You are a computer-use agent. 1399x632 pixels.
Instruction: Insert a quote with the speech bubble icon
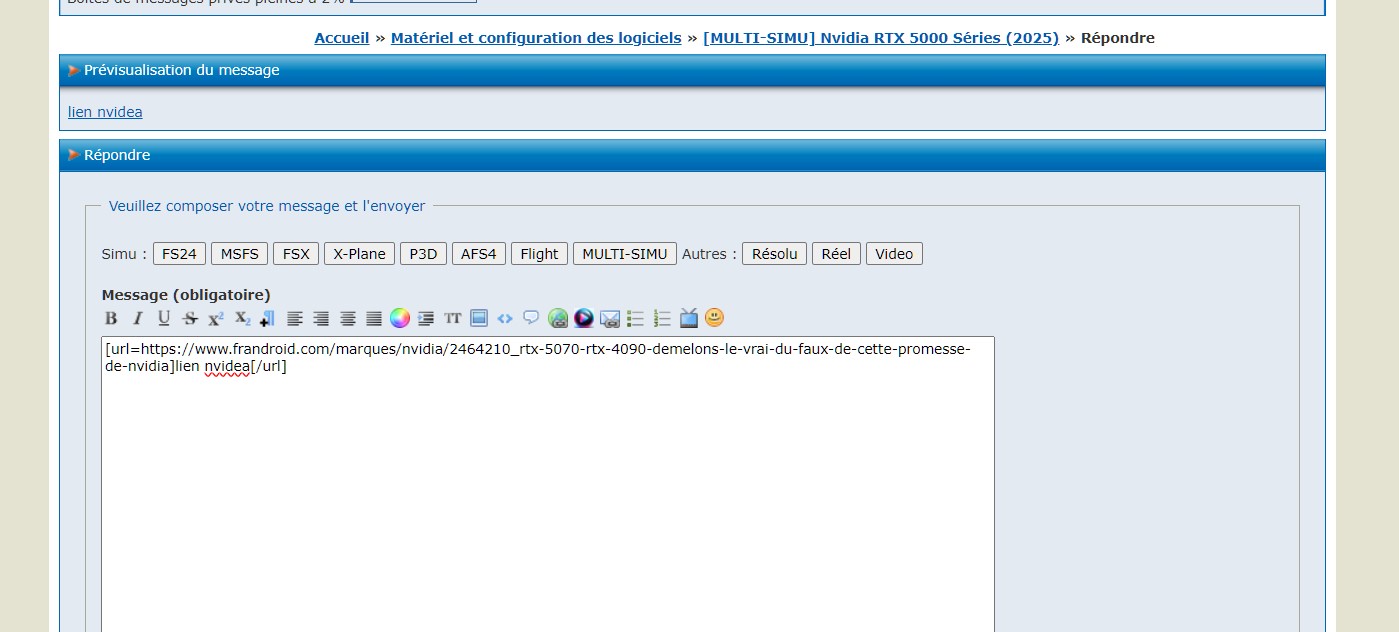pos(531,318)
